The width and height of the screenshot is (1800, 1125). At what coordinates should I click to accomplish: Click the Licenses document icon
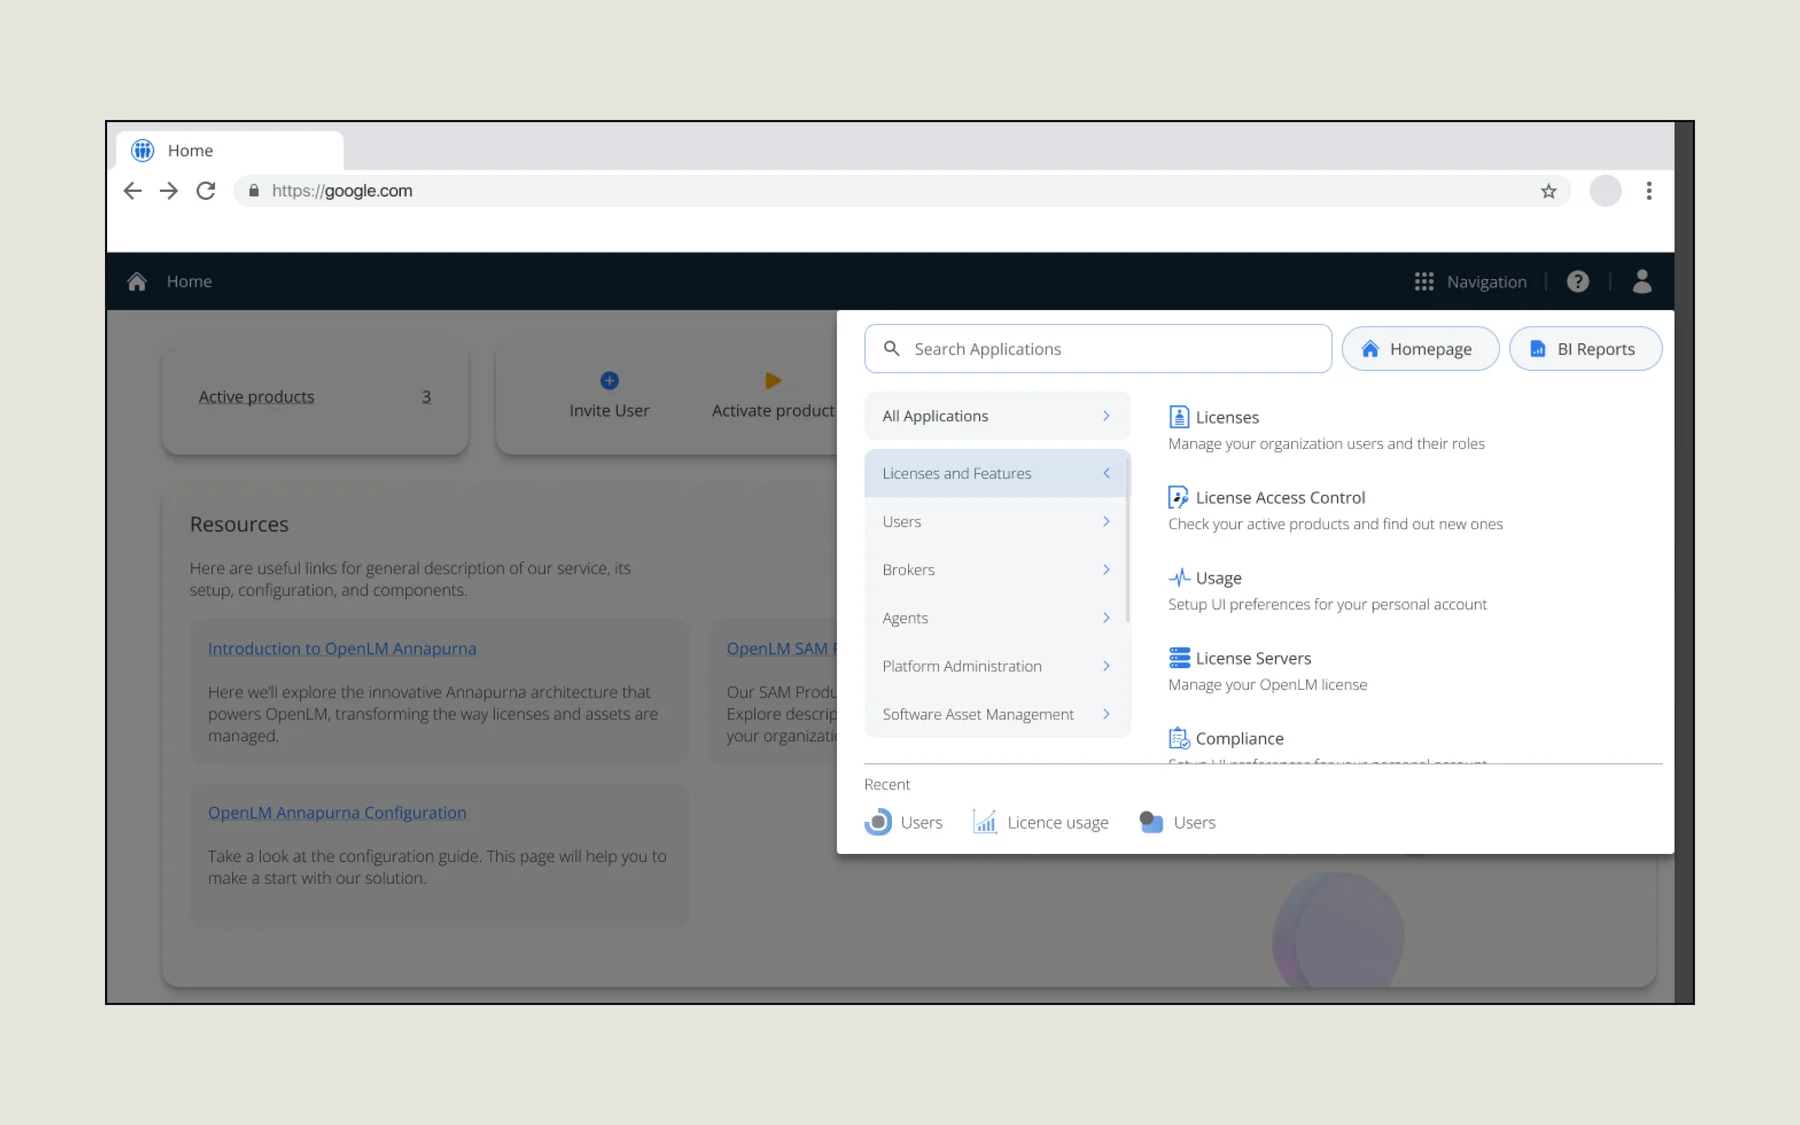click(x=1179, y=417)
